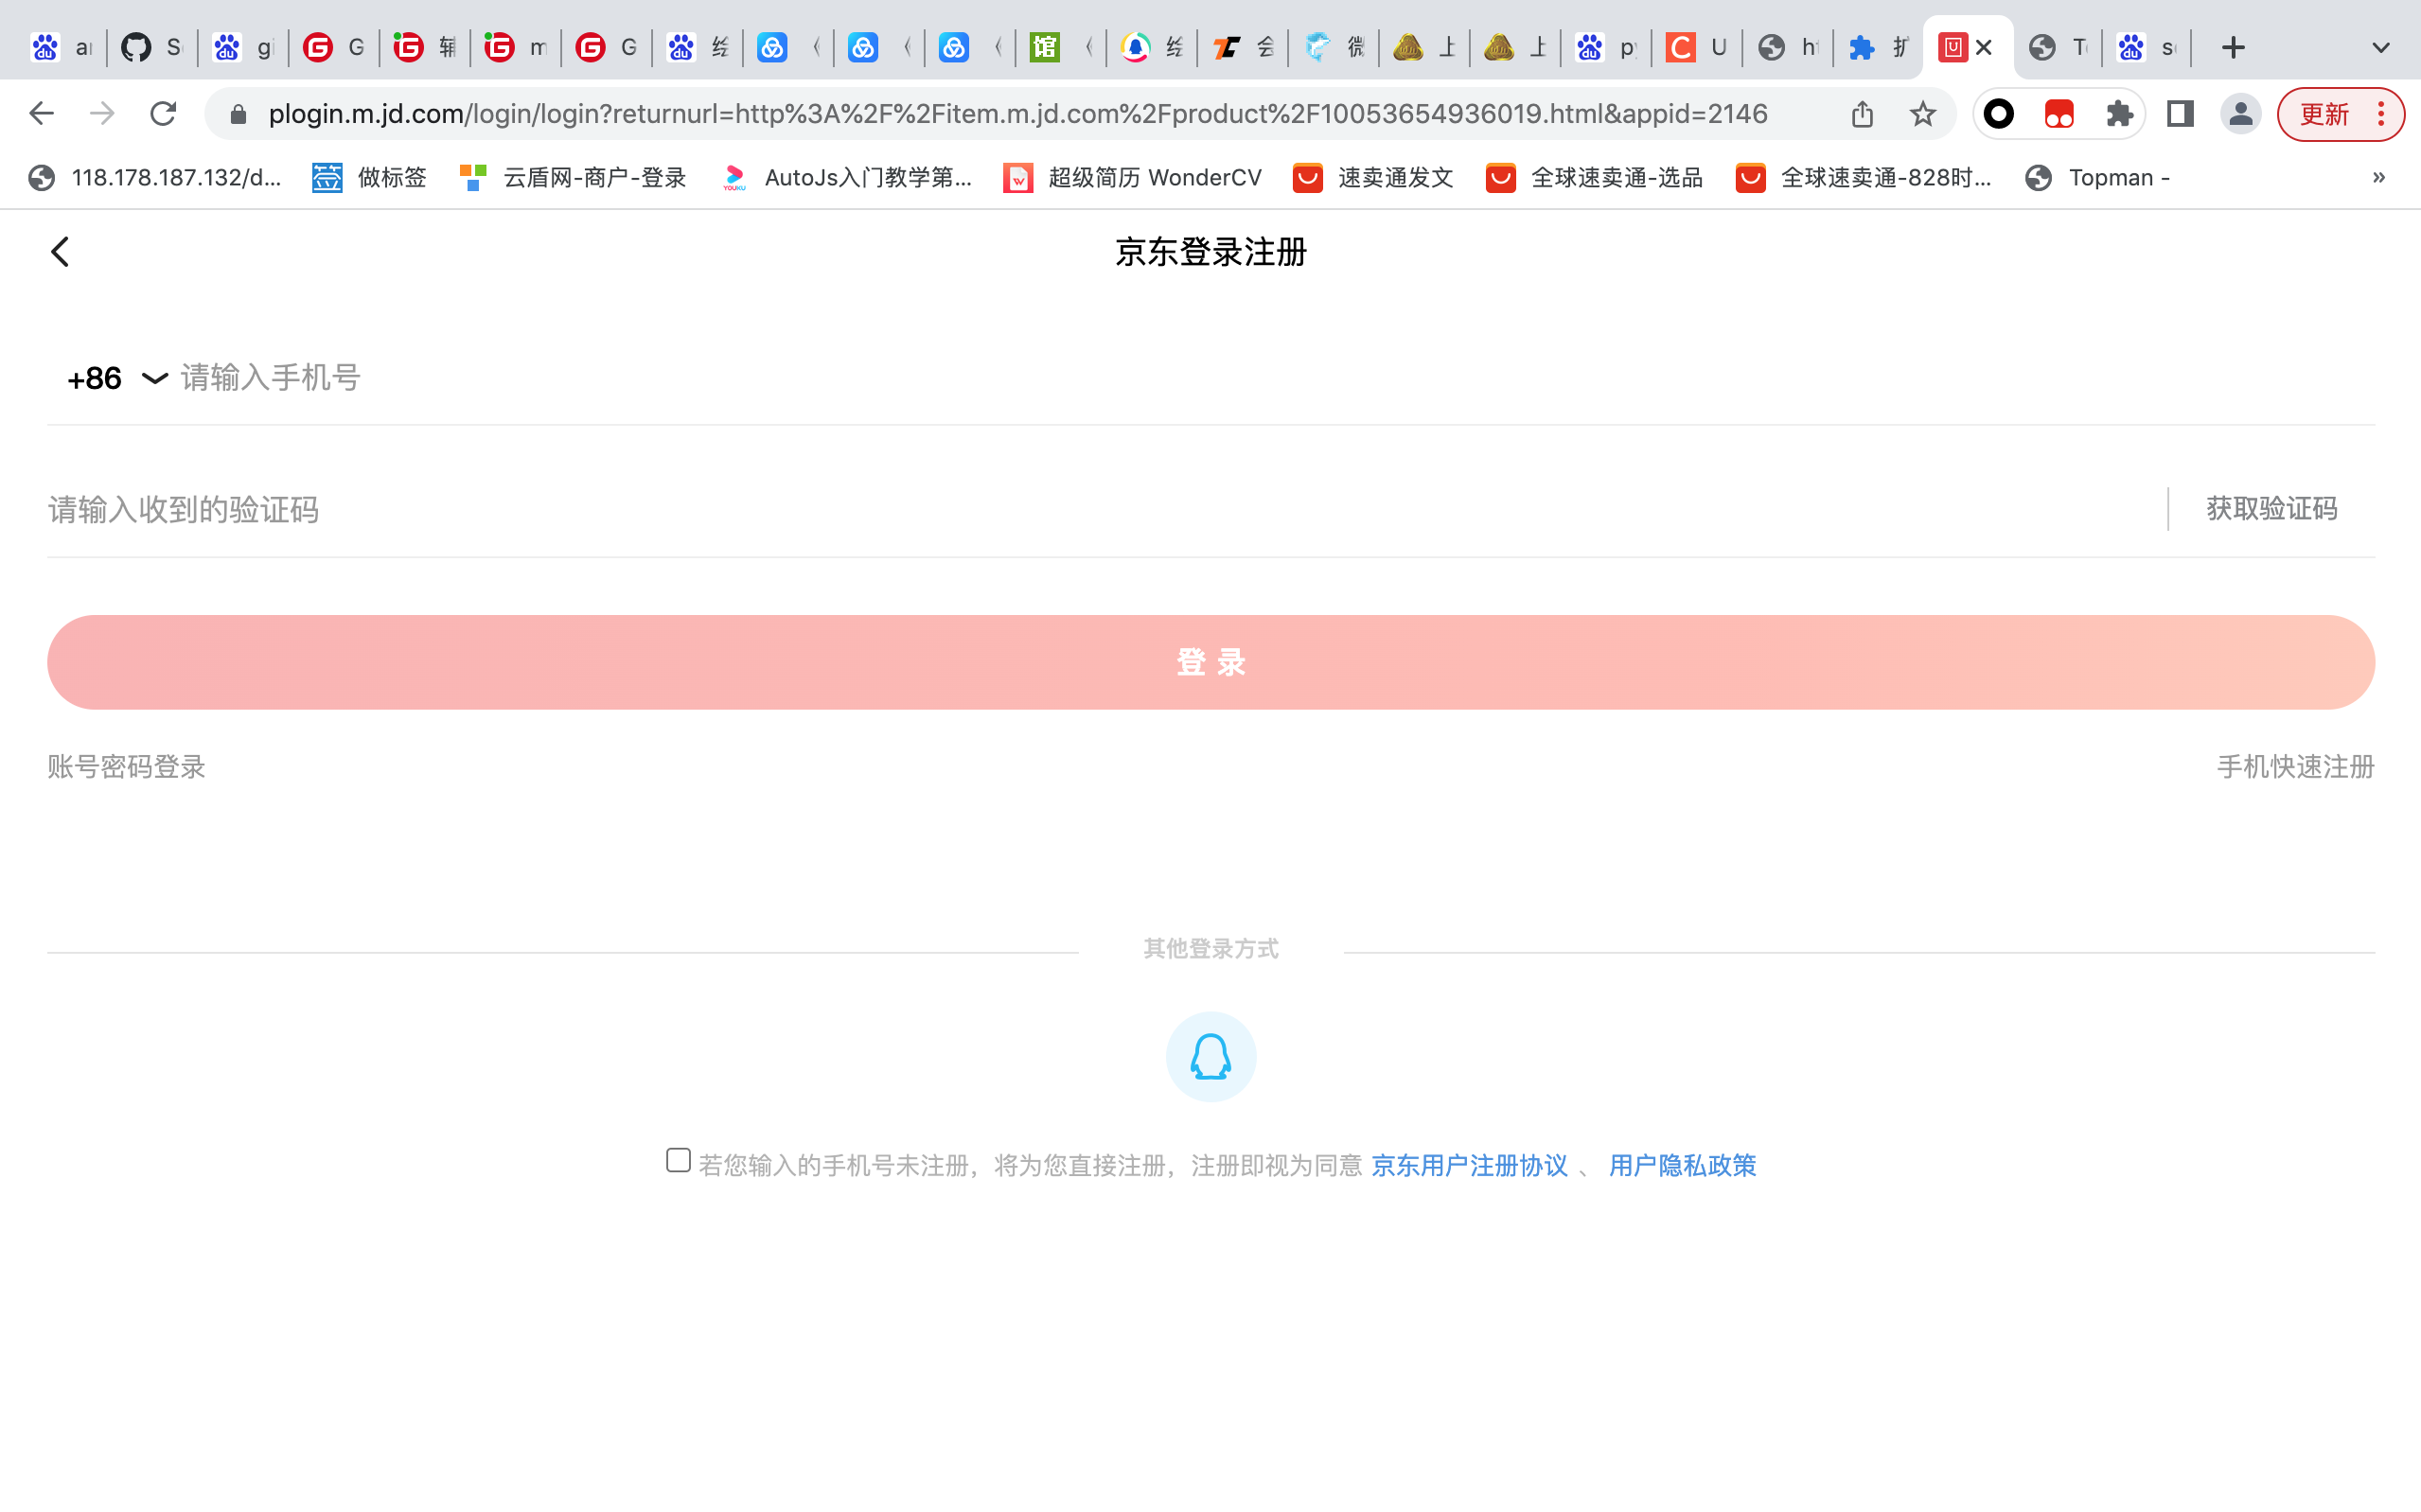2421x1512 pixels.
Task: Expand the +86 country code dropdown
Action: click(x=116, y=378)
